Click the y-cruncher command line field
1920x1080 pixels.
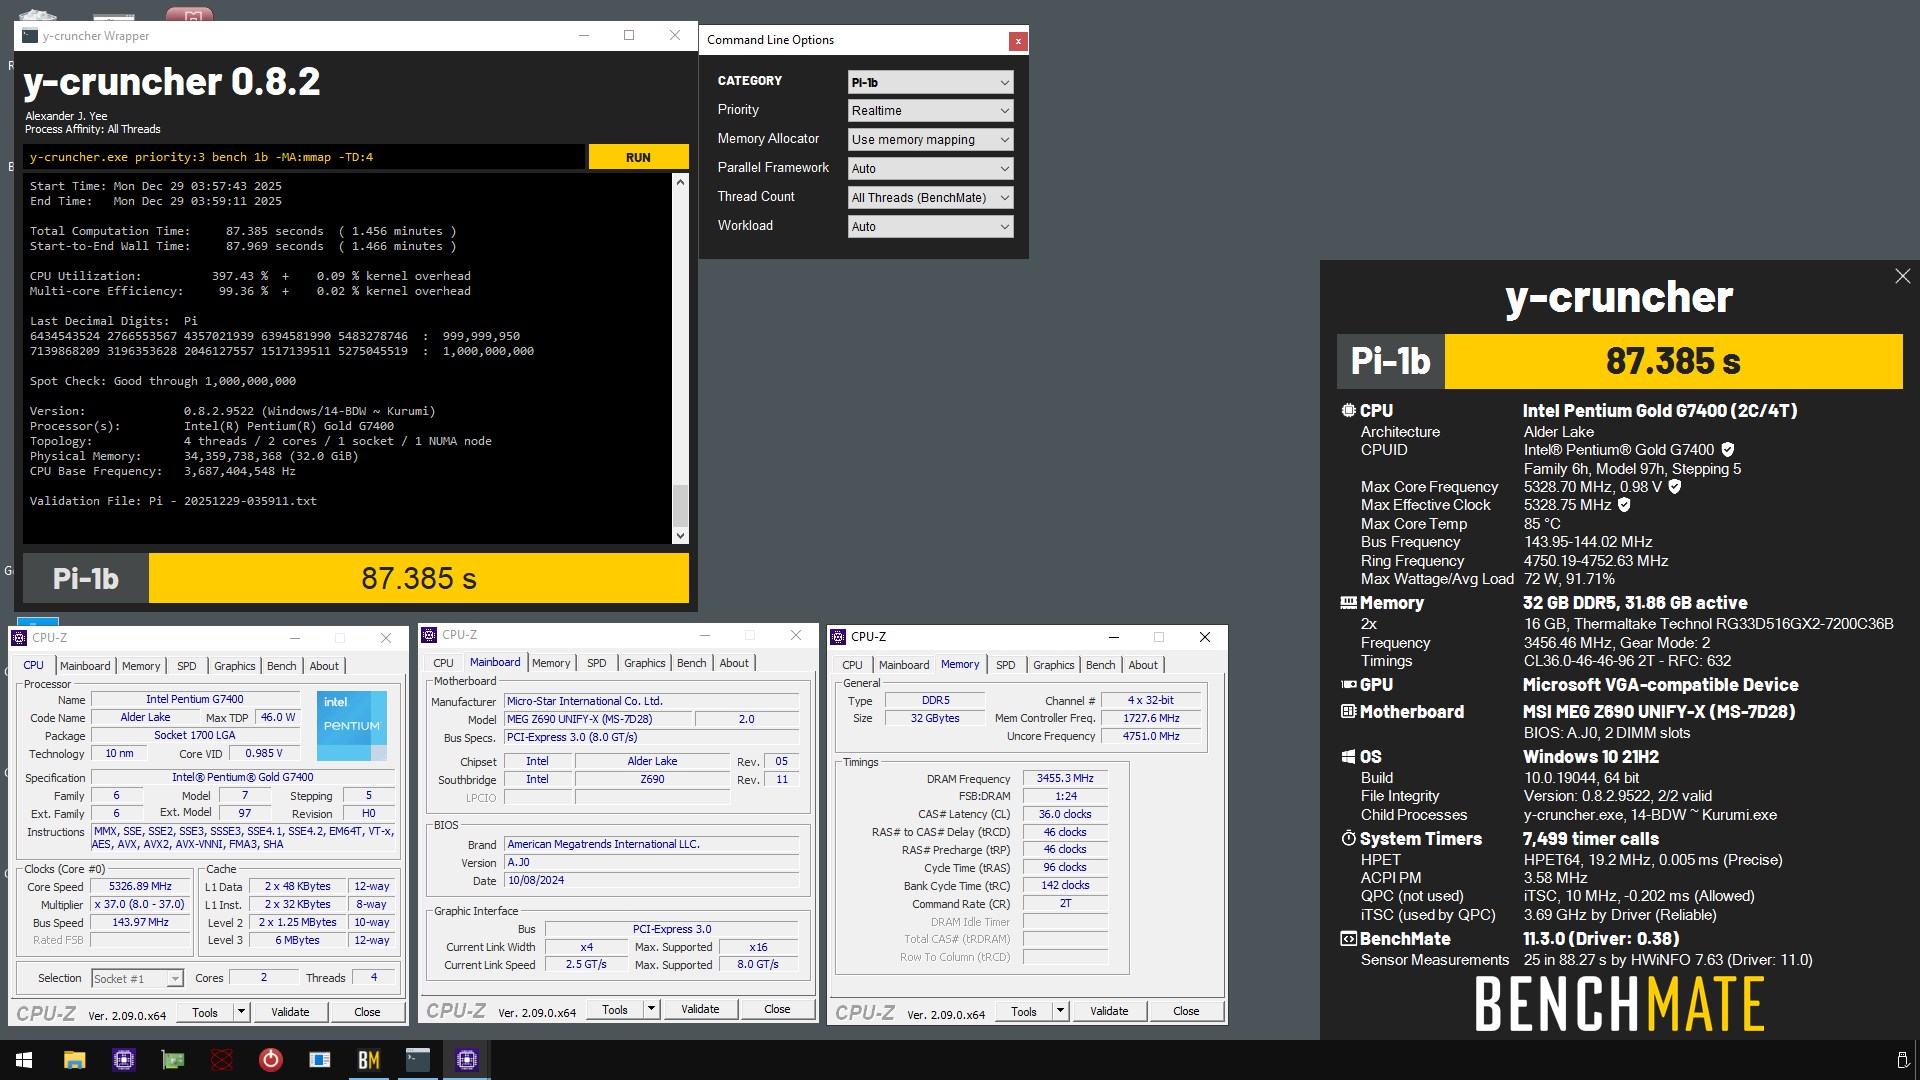[304, 157]
